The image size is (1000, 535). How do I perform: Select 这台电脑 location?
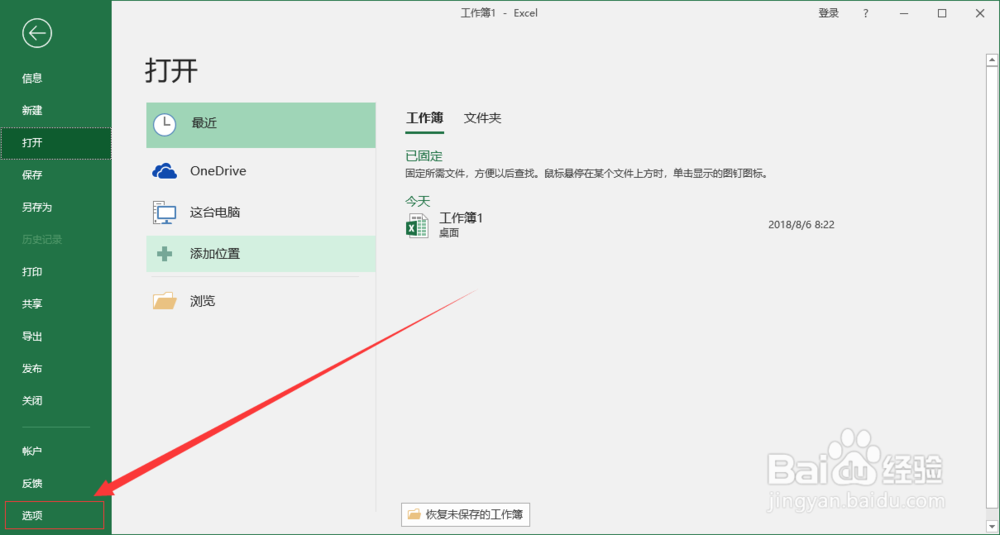coord(261,212)
